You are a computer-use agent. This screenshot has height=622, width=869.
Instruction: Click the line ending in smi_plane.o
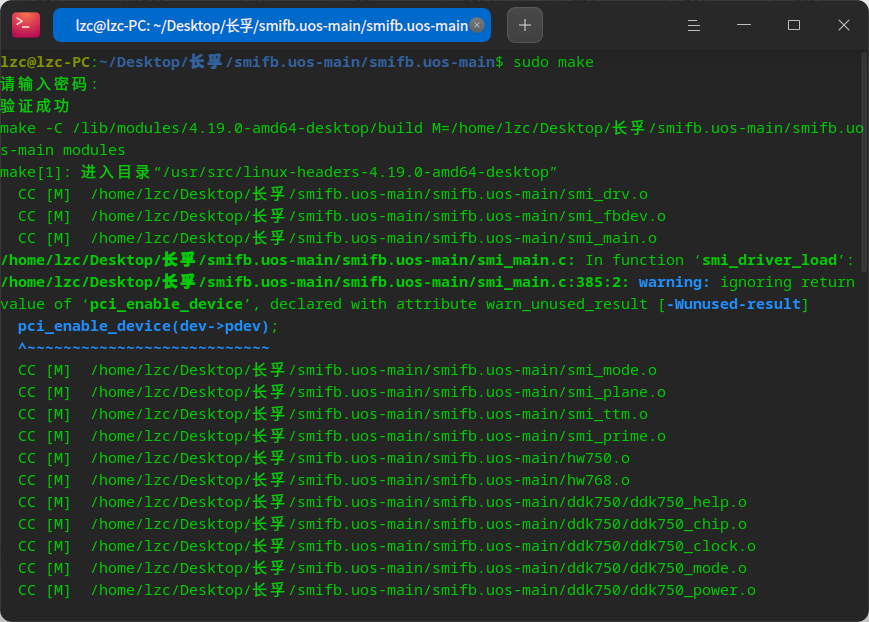[341, 392]
